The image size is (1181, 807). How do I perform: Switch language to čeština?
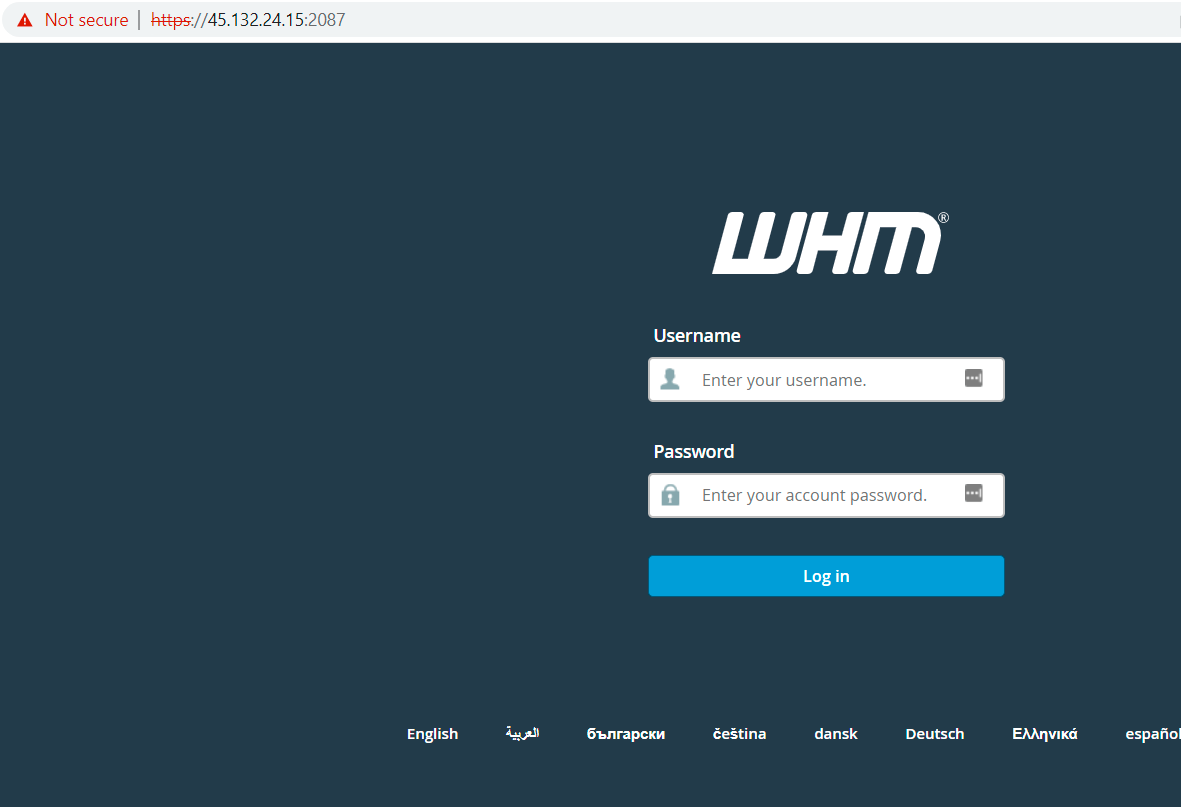[x=740, y=734]
